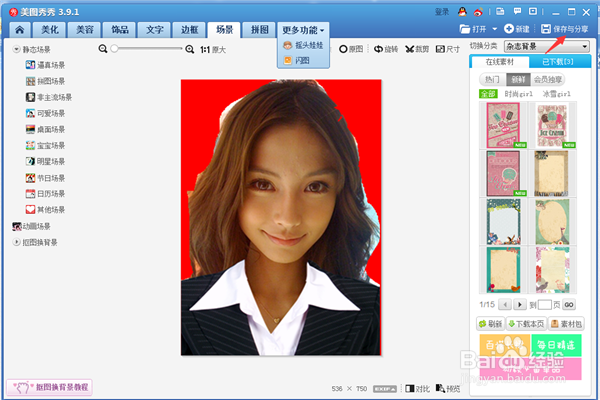600x400 pixels.
Task: Click the 刷新 refresh button
Action: [x=491, y=324]
